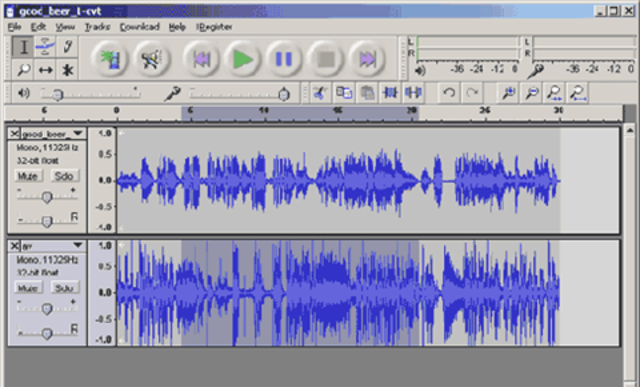Click the speaker icon under the output meter
640x387 pixels.
(420, 71)
